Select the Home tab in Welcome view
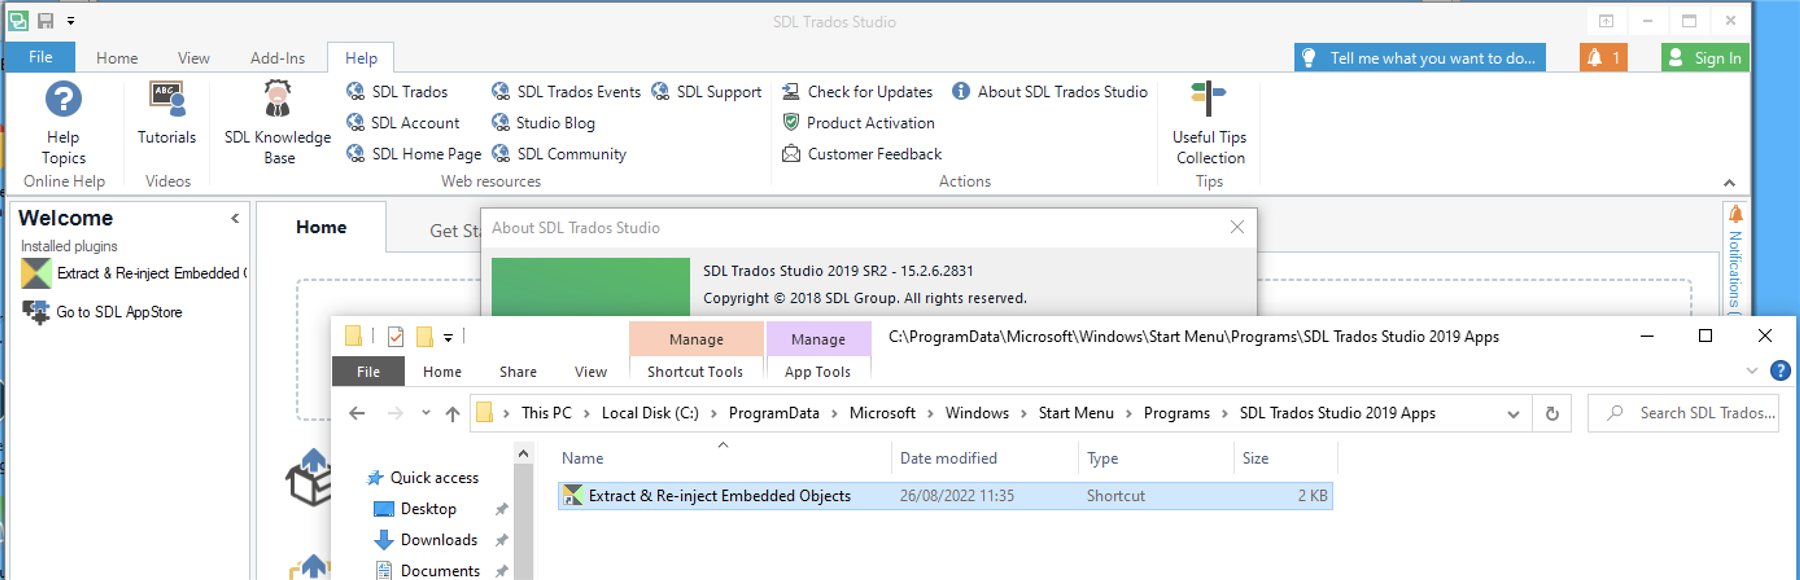This screenshot has width=1800, height=580. [x=321, y=227]
